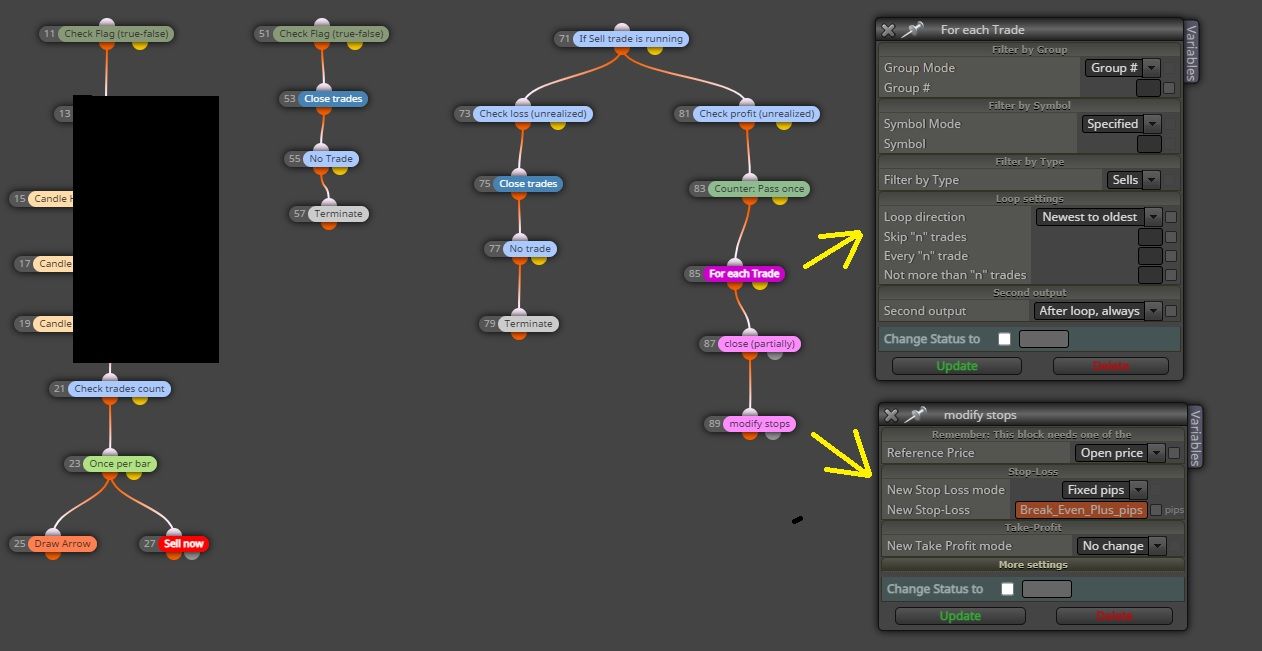The height and width of the screenshot is (651, 1262).
Task: Select the For each Trade block 85
Action: pos(744,274)
